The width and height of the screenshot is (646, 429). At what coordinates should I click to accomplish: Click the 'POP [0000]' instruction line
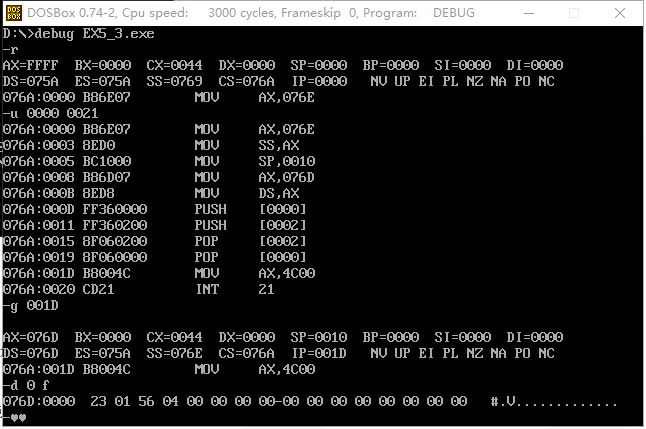click(154, 257)
